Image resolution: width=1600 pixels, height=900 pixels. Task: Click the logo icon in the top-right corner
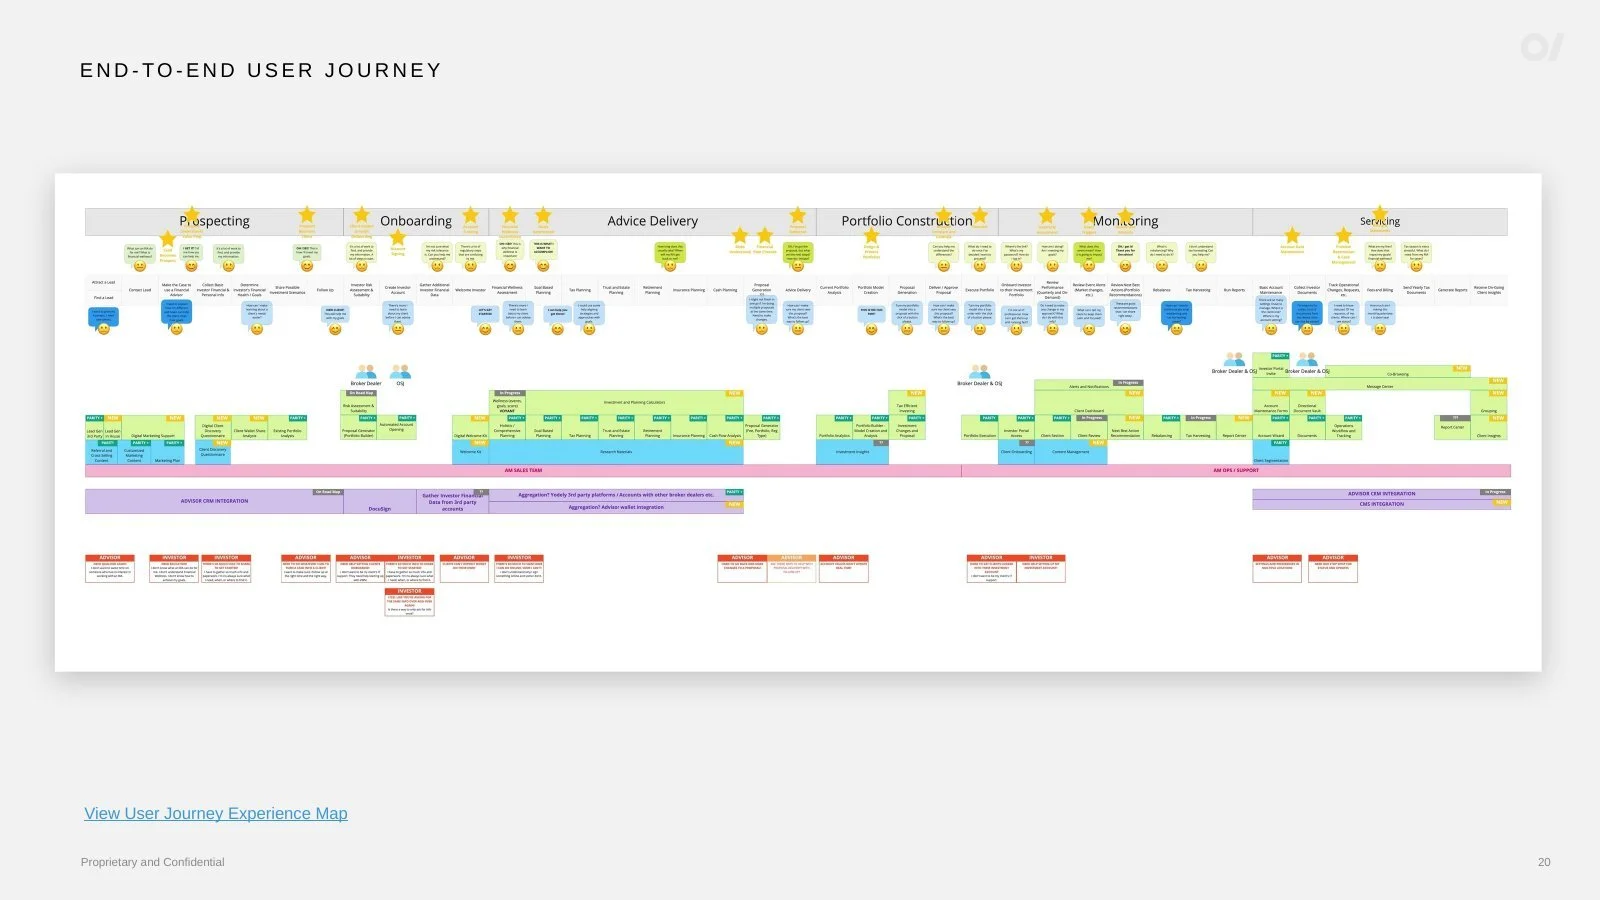point(1541,47)
